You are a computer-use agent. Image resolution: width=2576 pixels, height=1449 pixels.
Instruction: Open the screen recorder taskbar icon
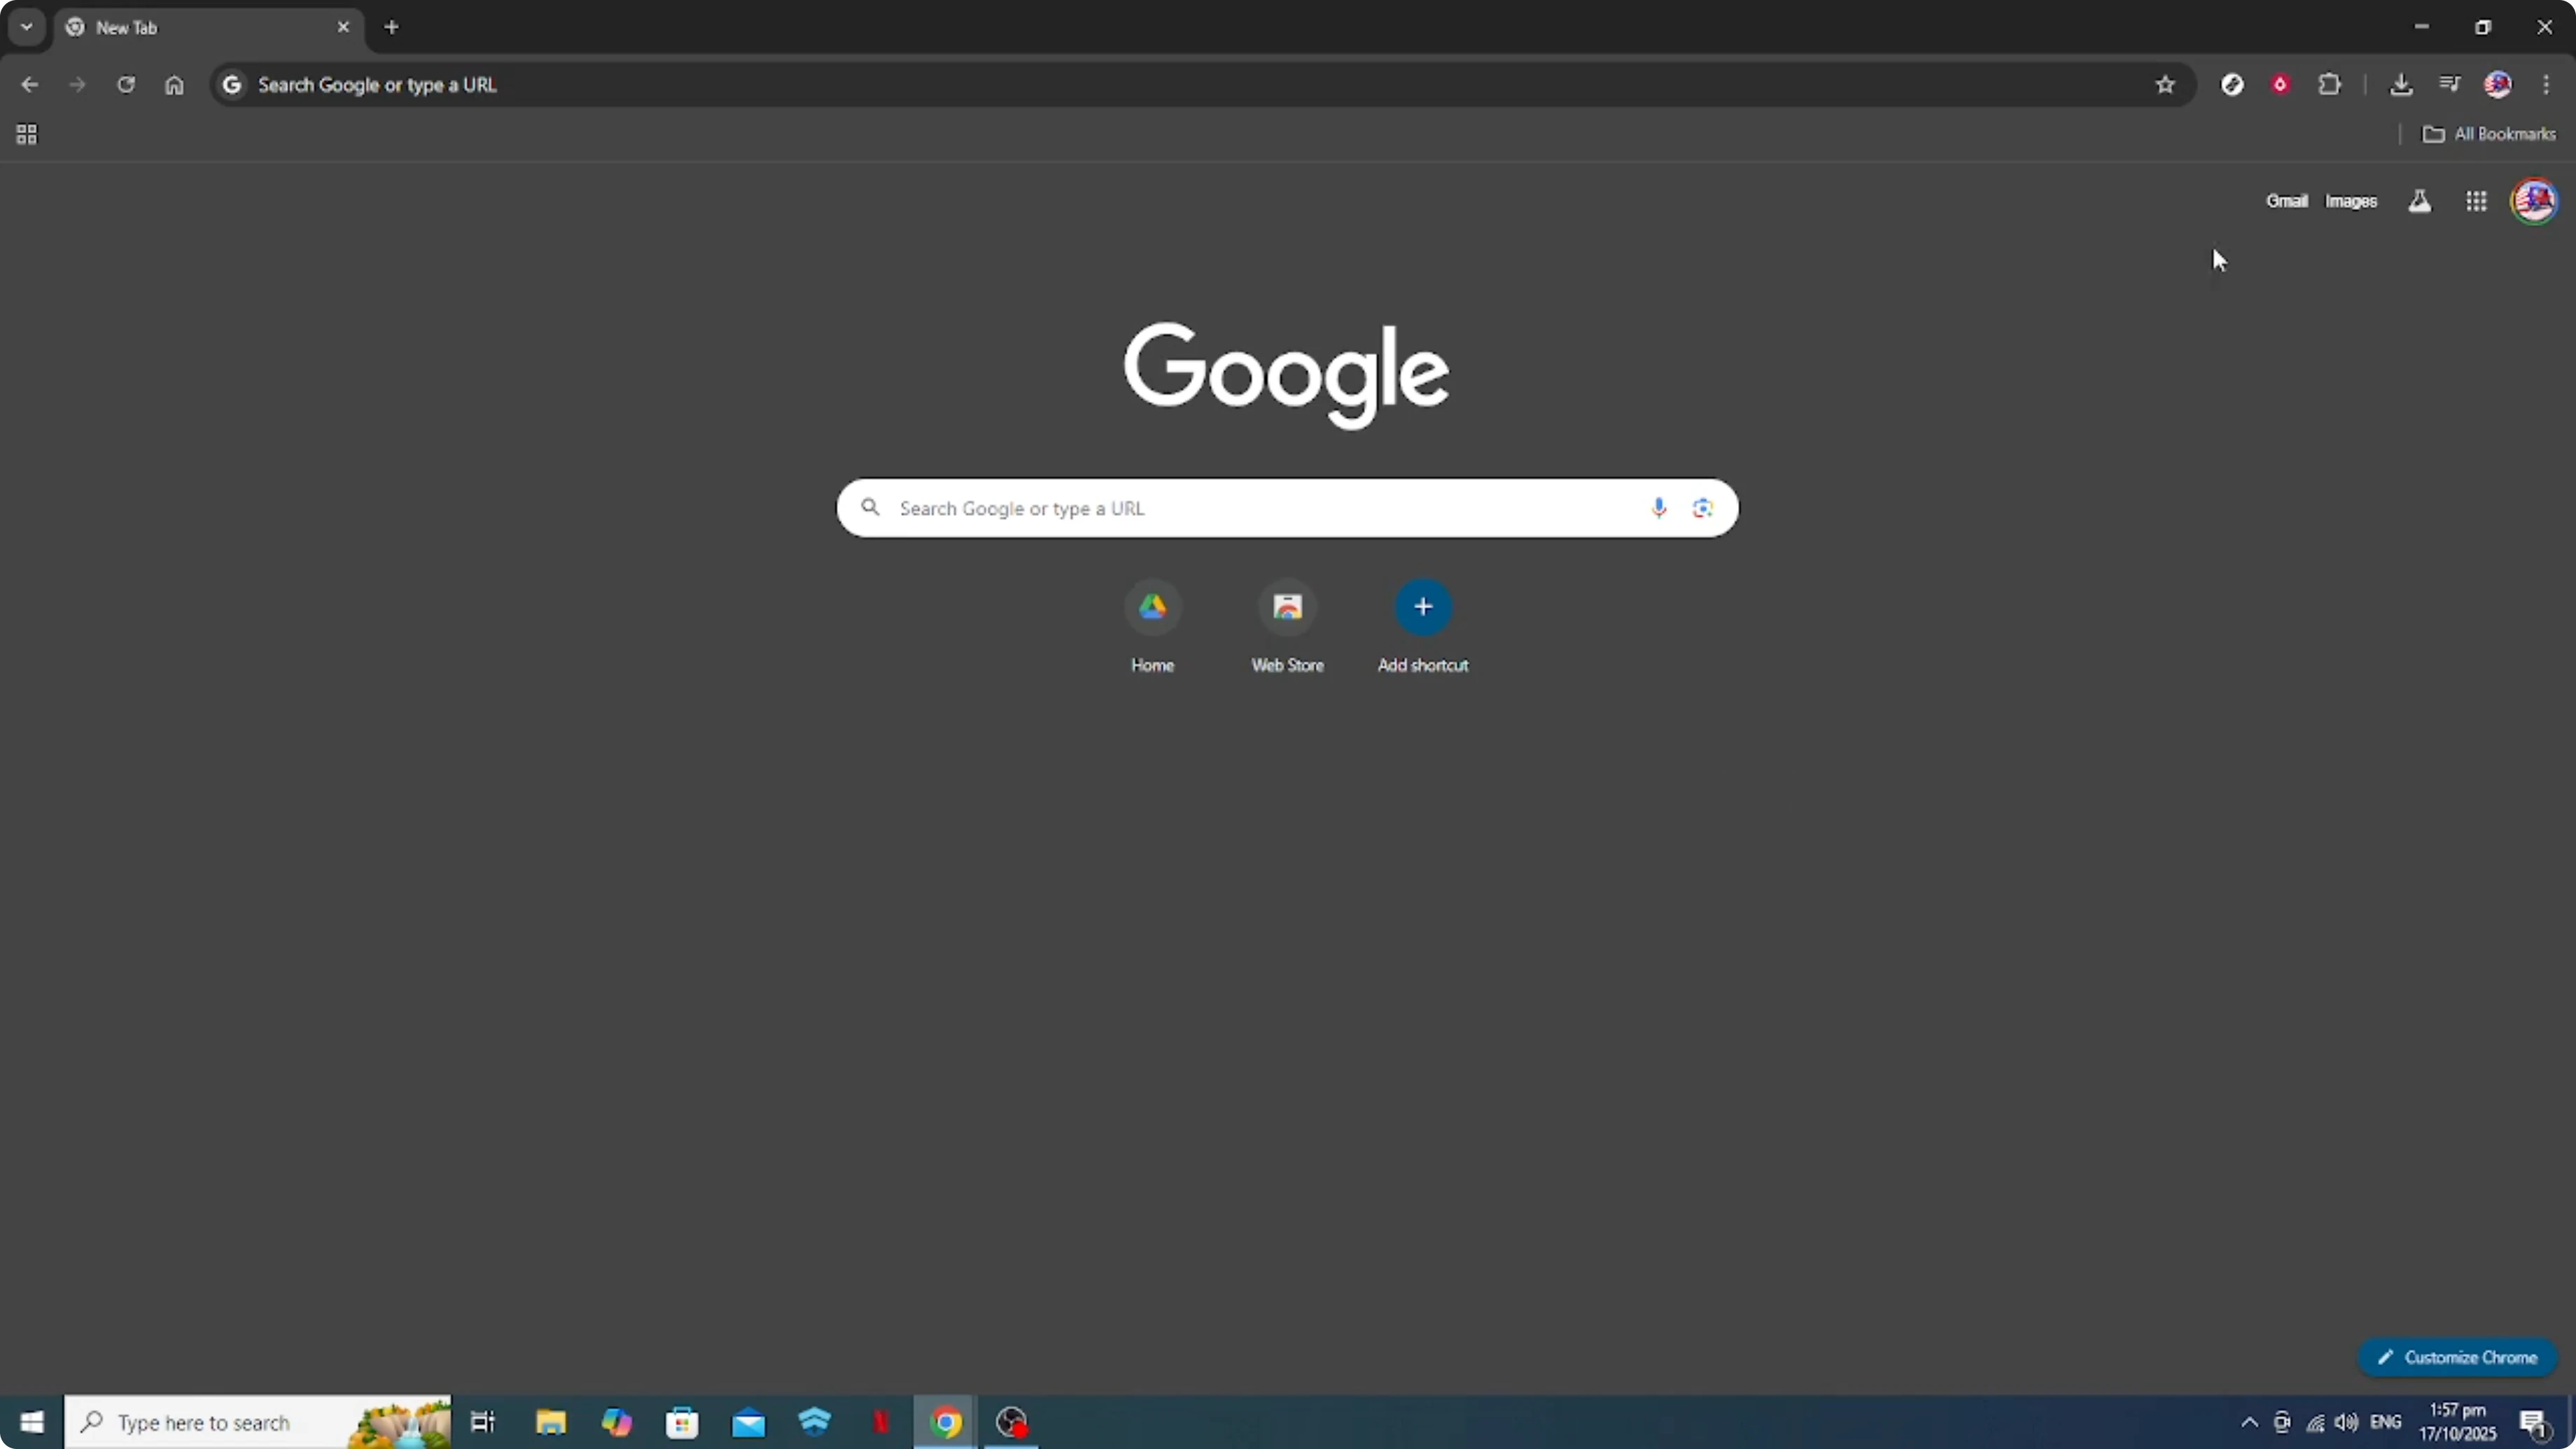pos(1012,1422)
